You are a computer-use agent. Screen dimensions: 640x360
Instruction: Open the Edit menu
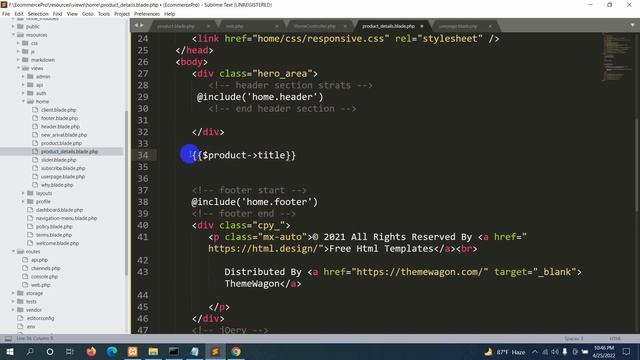pyautogui.click(x=19, y=13)
